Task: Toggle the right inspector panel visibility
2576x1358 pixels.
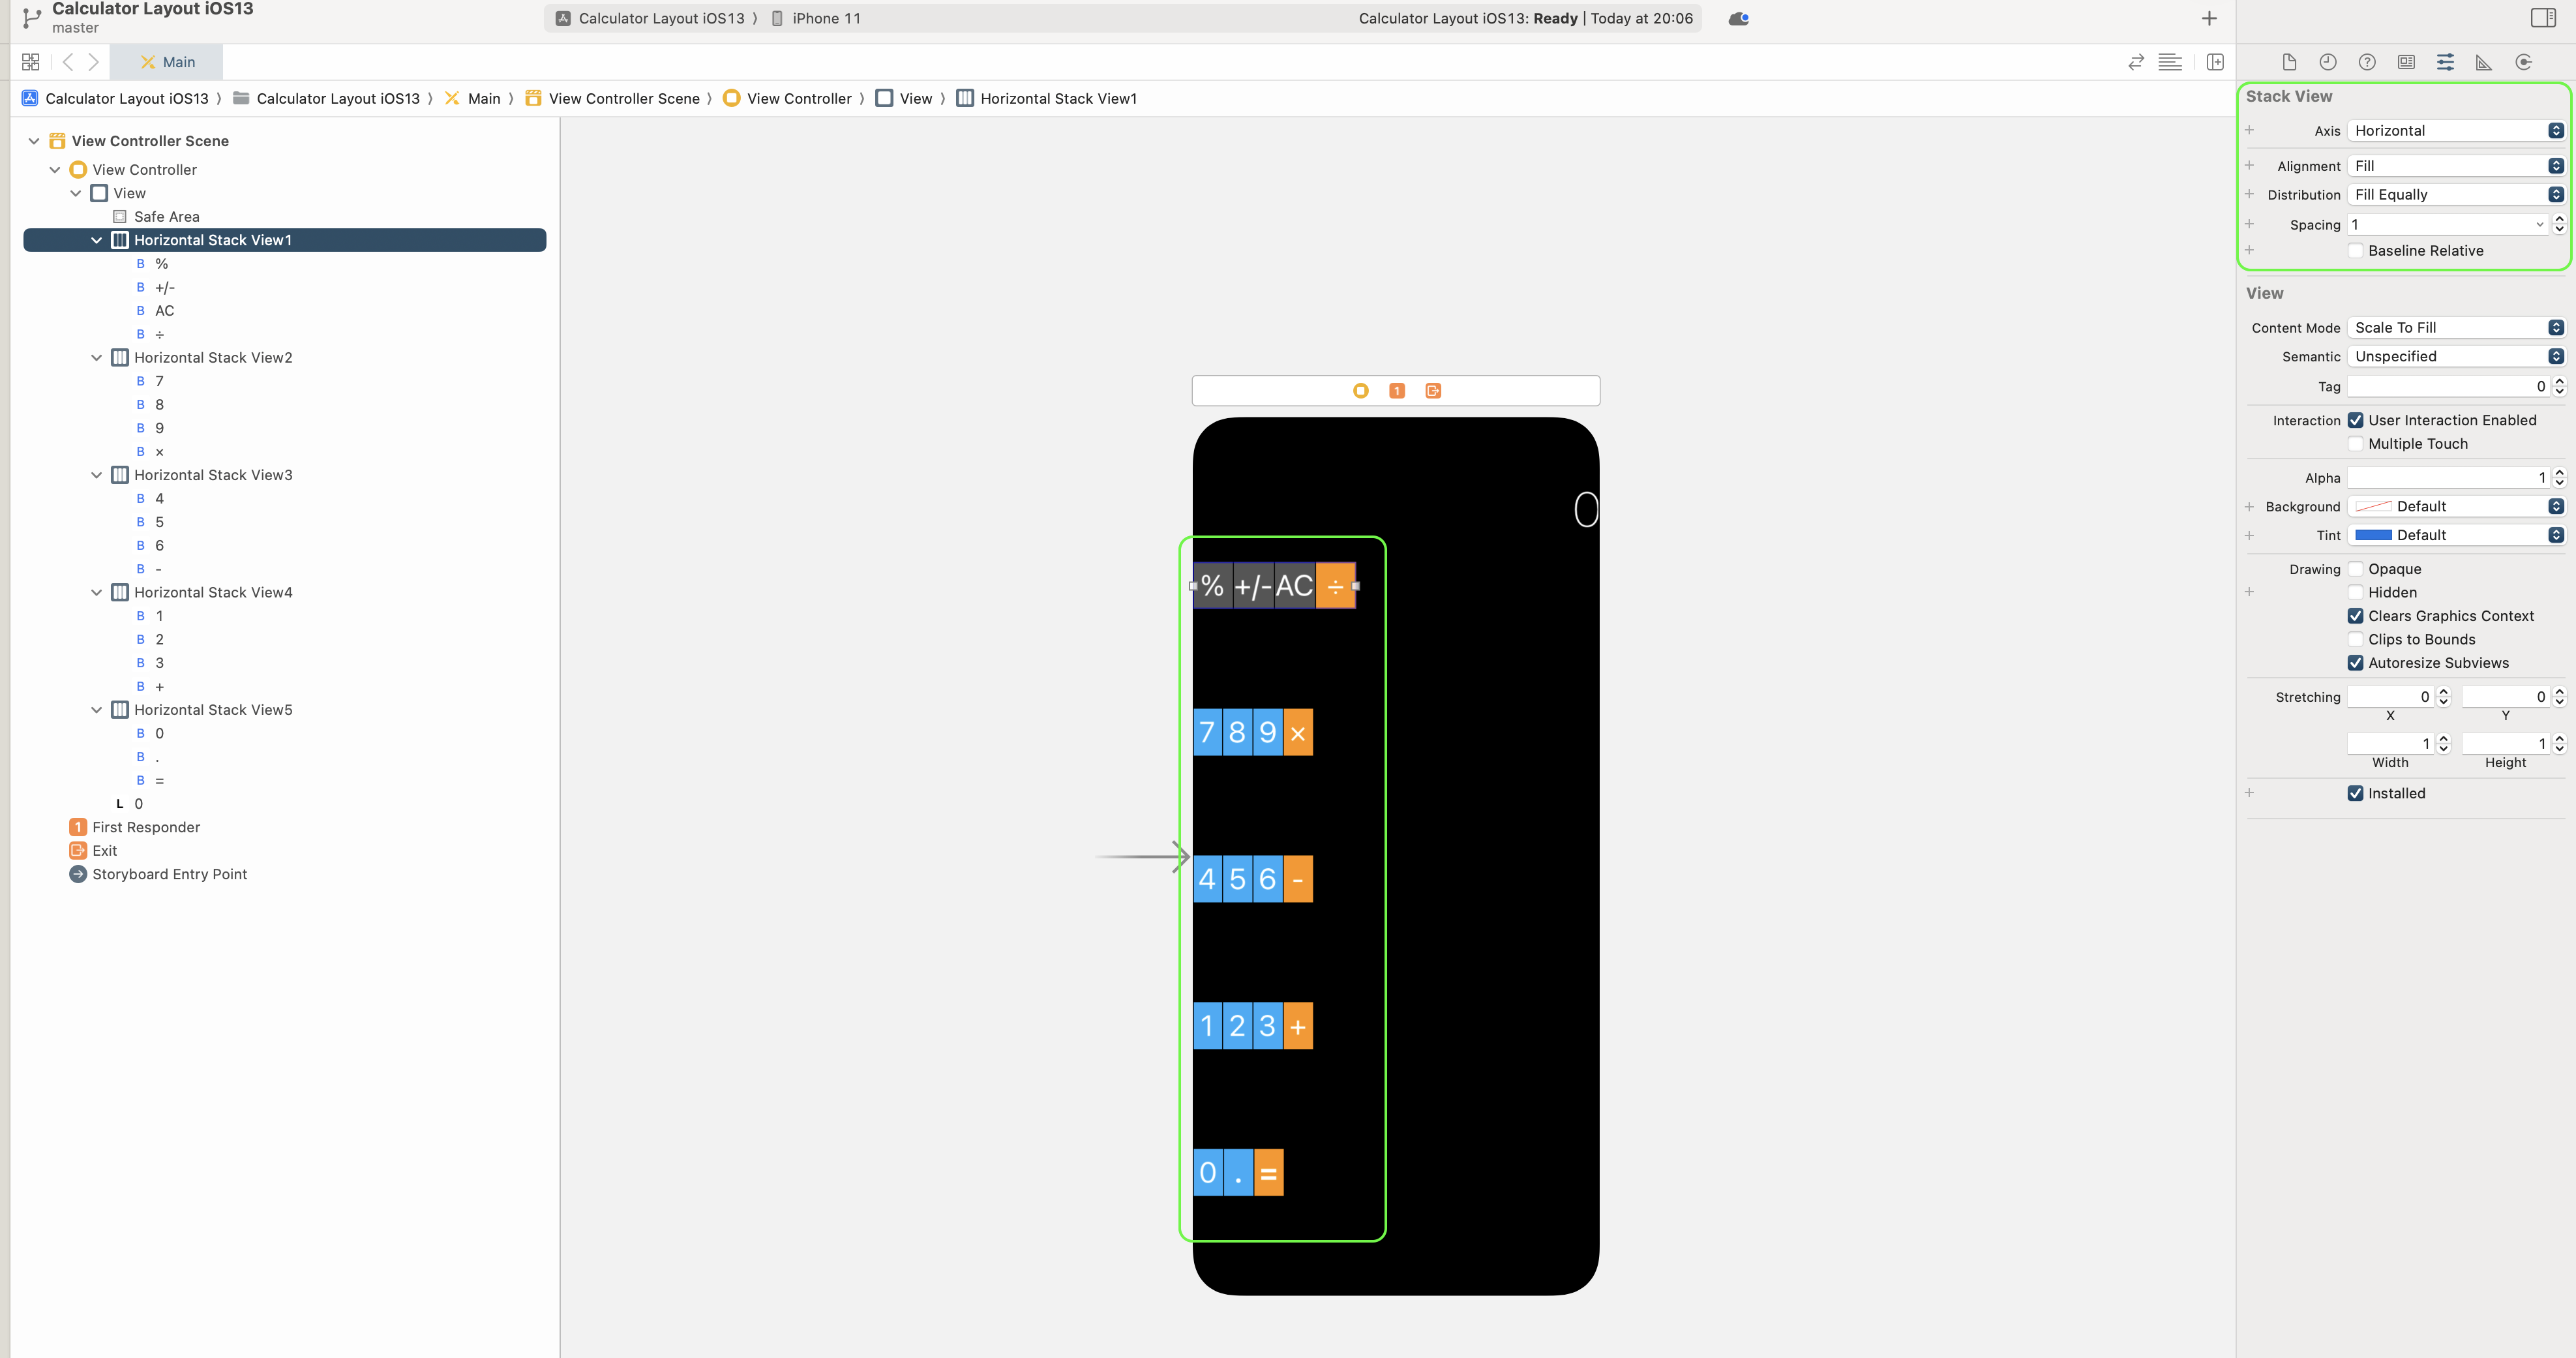Action: click(x=2544, y=18)
